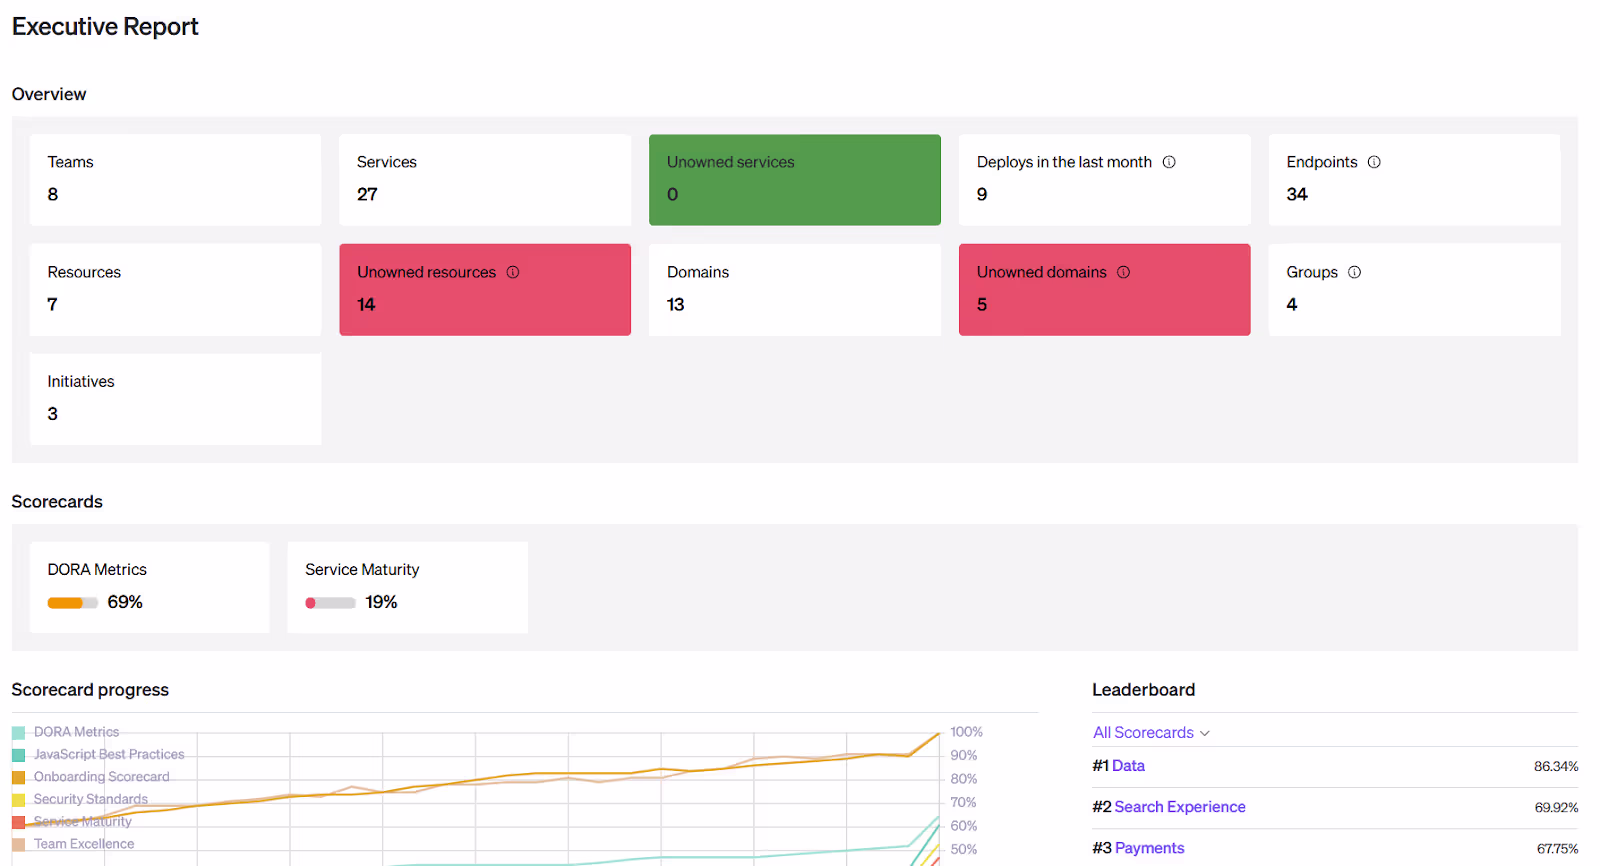Click info icon beside Endpoints
This screenshot has width=1600, height=866.
coord(1374,162)
